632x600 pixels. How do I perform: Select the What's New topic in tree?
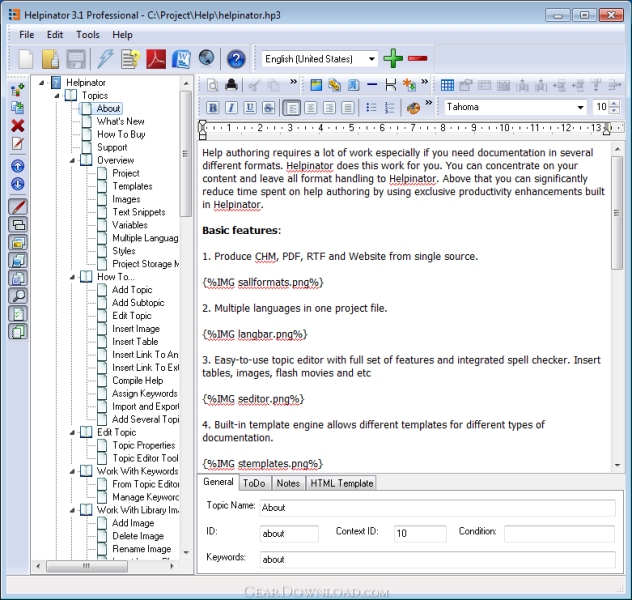pyautogui.click(x=121, y=121)
